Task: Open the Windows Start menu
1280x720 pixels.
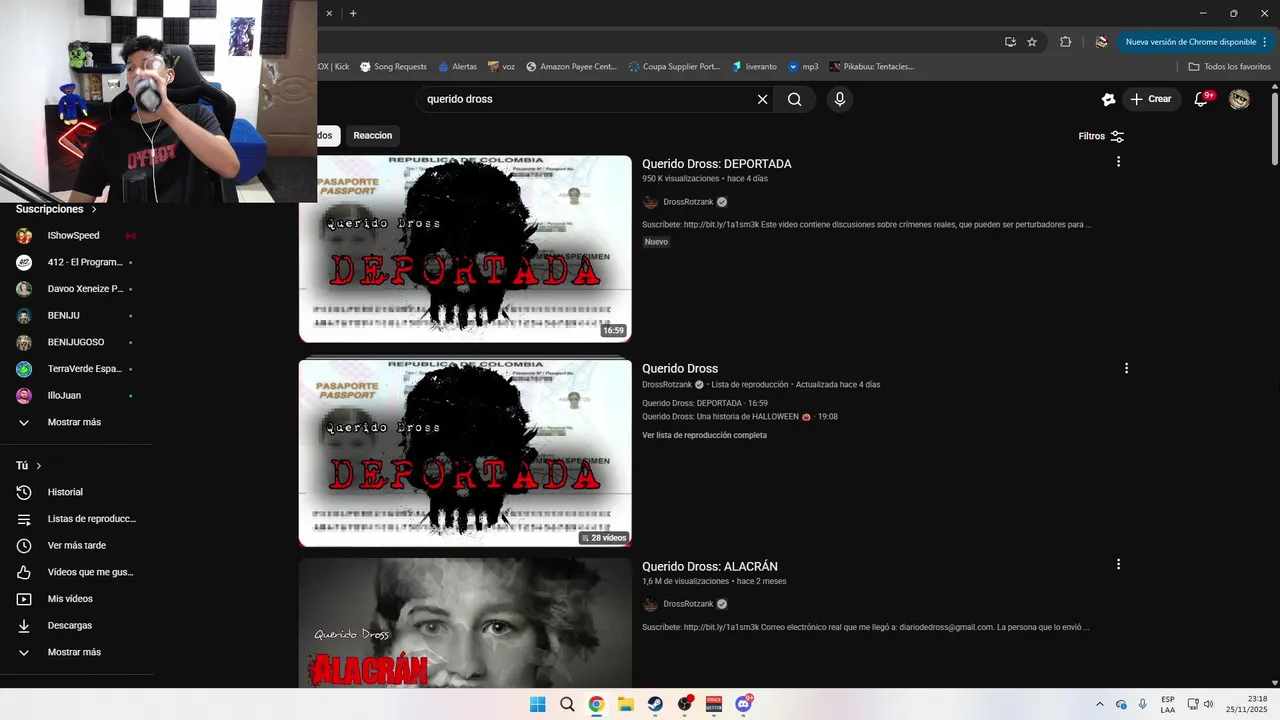Action: point(537,704)
